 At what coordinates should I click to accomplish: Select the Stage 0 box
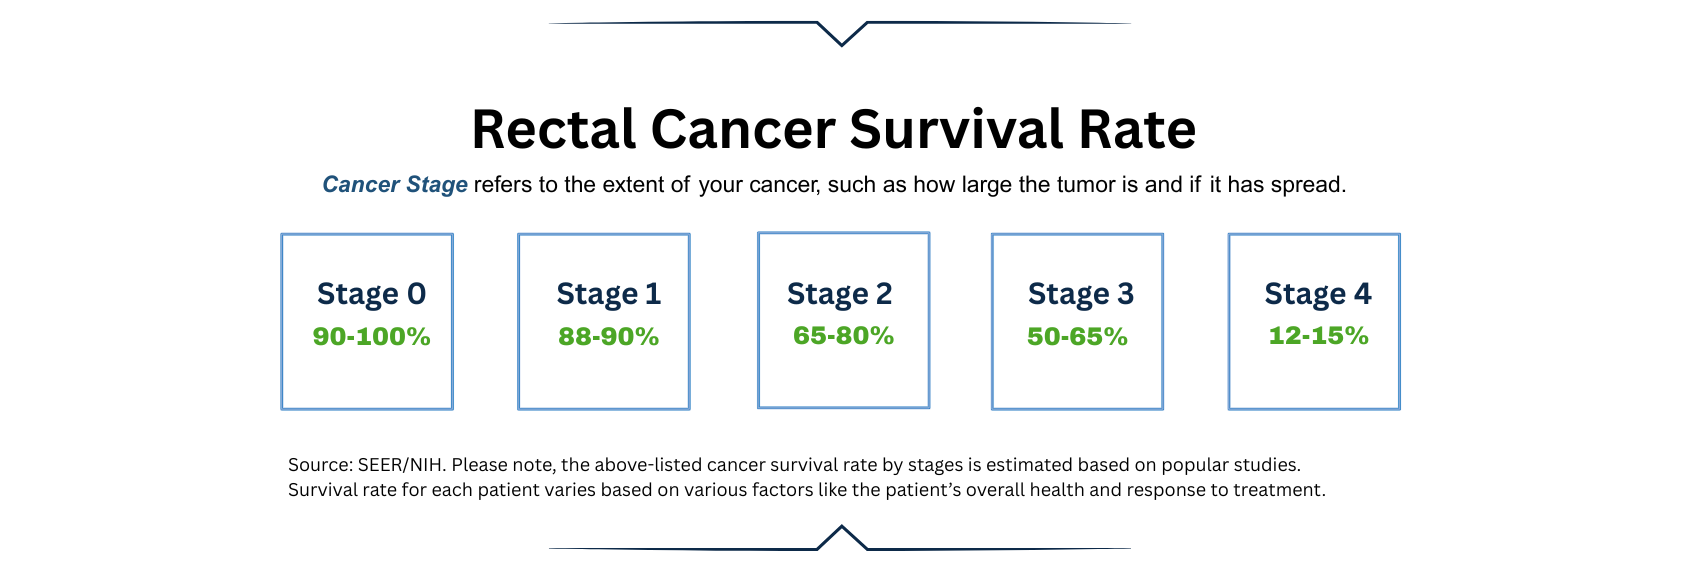[367, 322]
